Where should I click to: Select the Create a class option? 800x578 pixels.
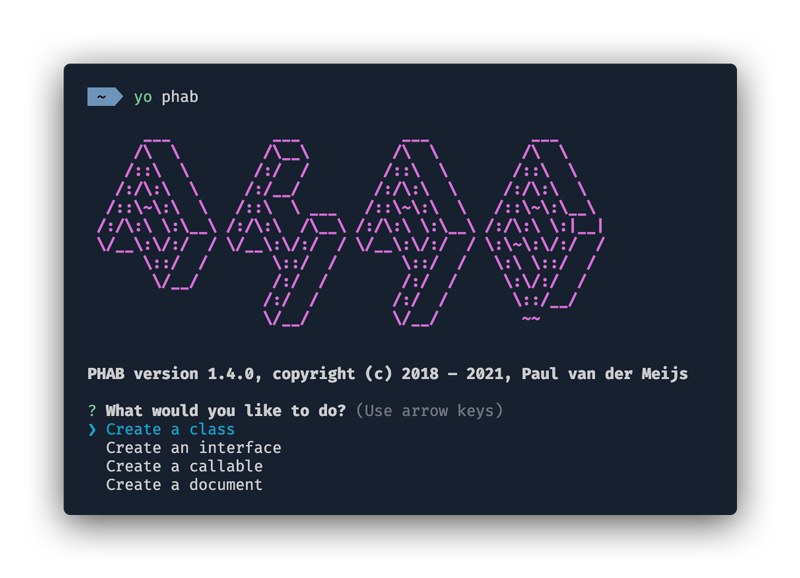click(170, 430)
